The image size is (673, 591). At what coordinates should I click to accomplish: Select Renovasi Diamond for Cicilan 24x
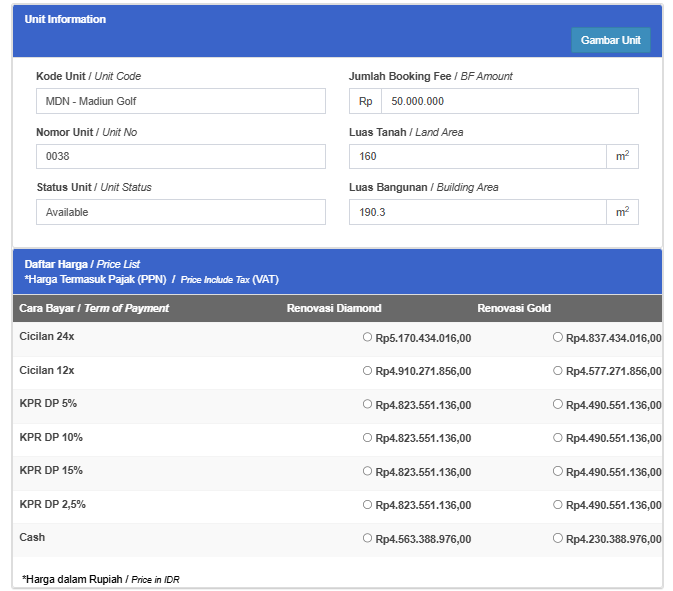coord(367,337)
